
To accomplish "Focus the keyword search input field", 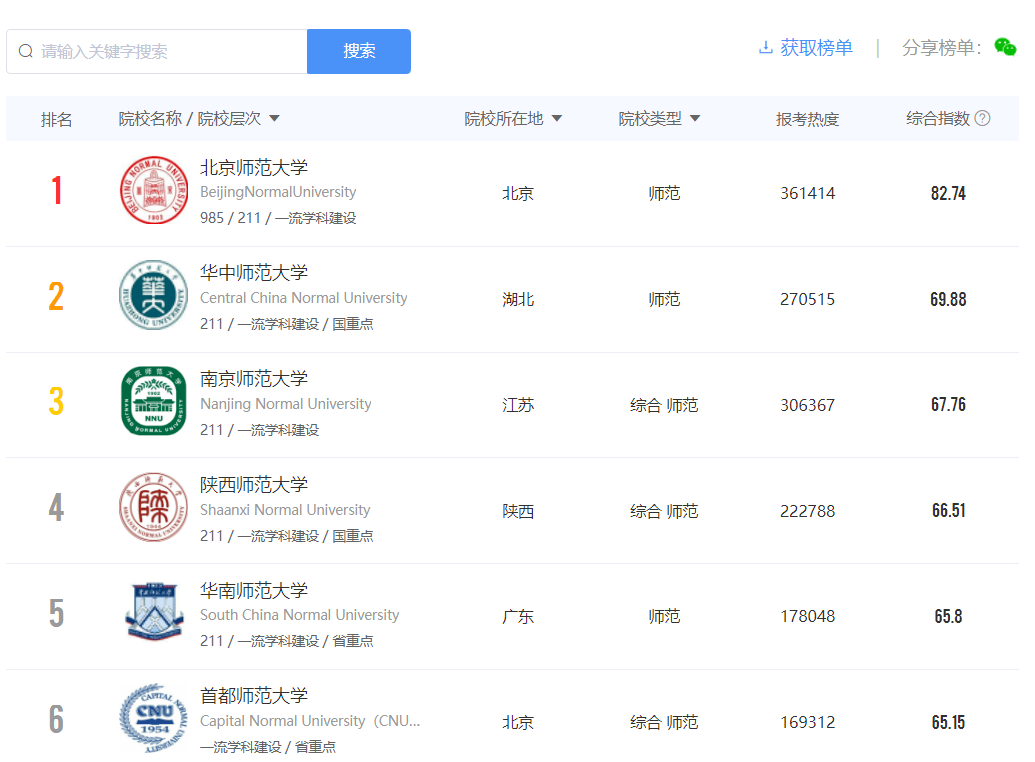I will pos(170,51).
